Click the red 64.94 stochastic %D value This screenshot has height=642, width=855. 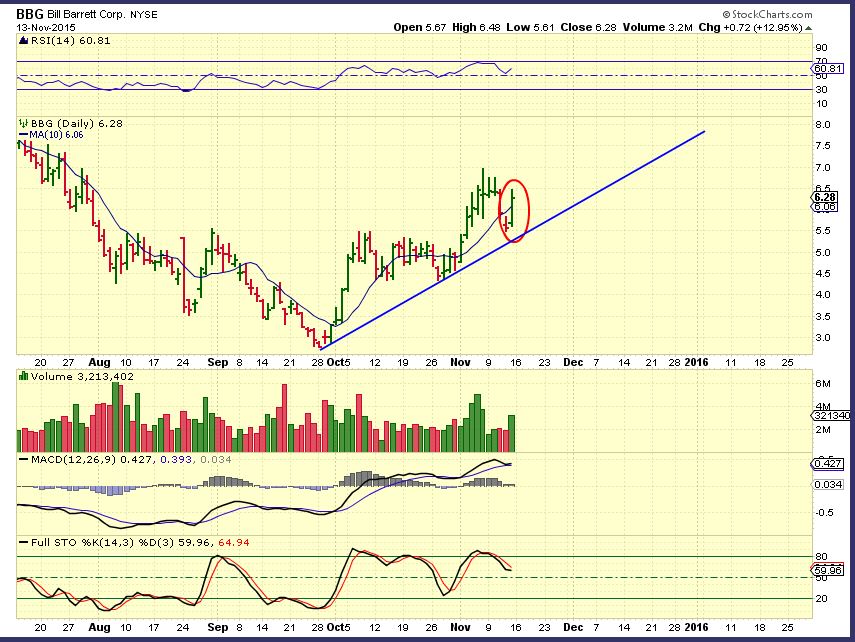coord(234,543)
